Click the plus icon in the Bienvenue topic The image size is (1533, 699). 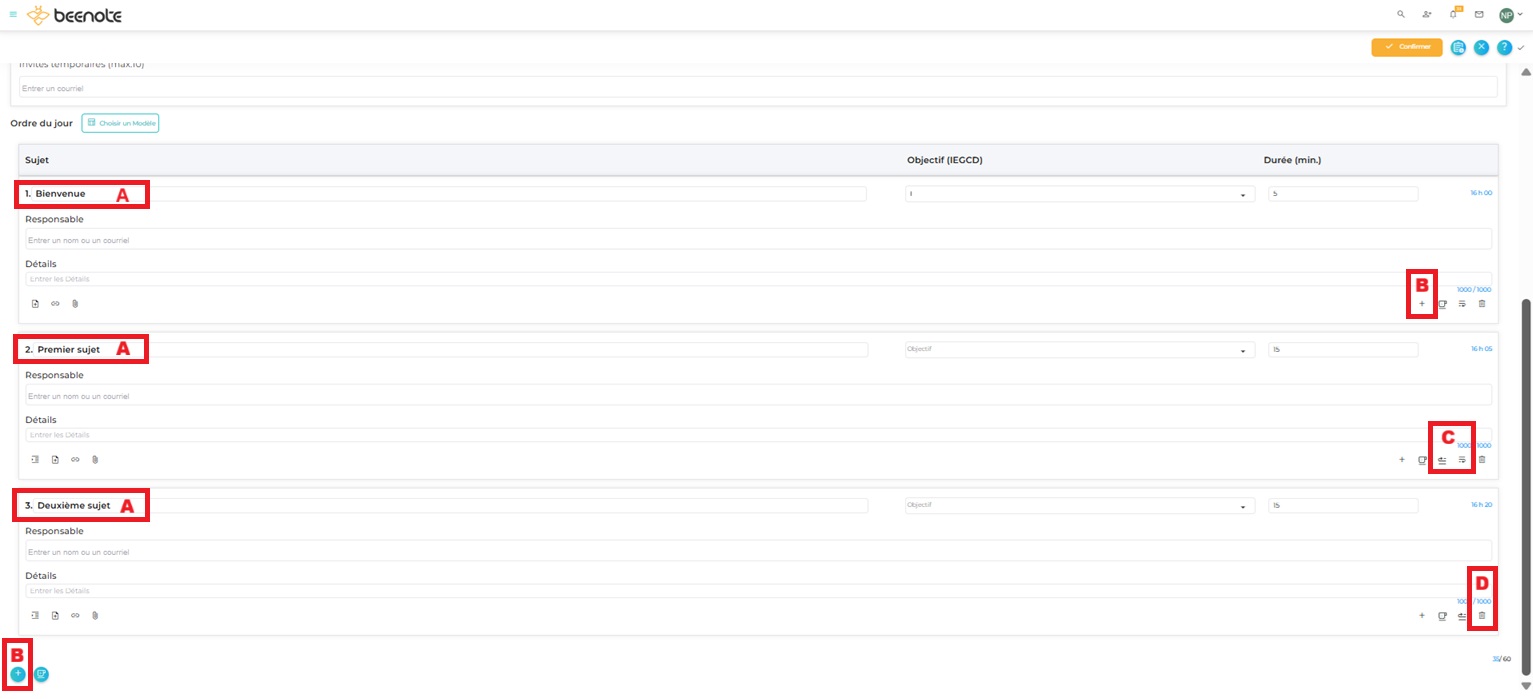click(x=1421, y=304)
